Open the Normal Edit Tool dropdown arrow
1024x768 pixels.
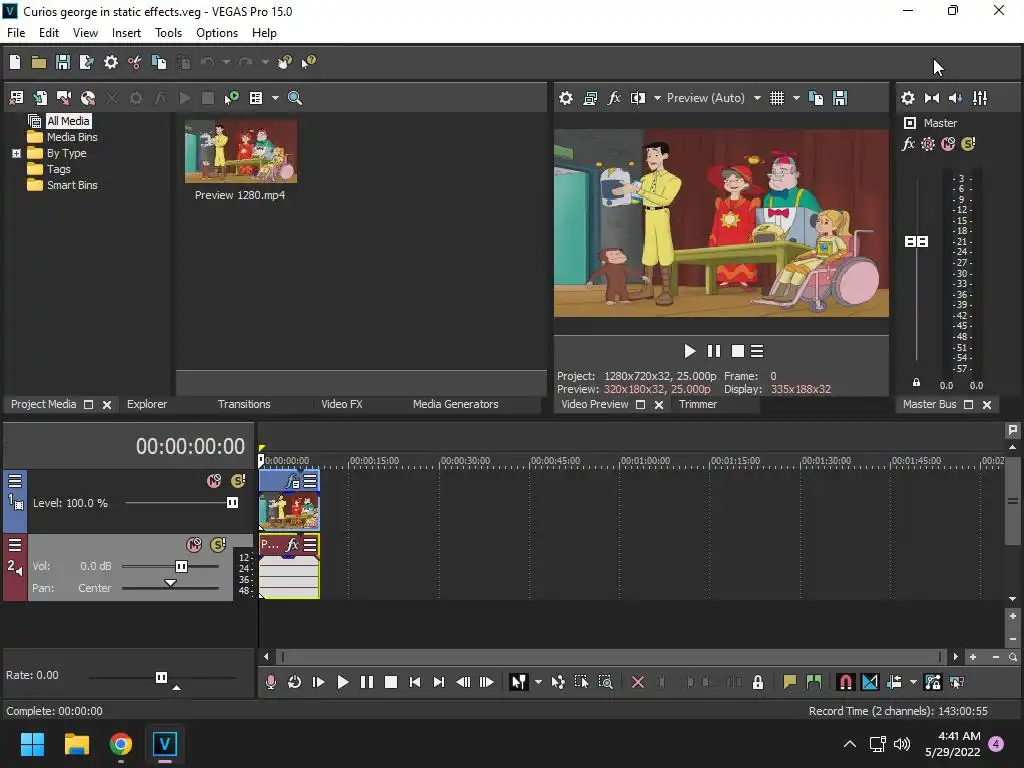click(538, 682)
